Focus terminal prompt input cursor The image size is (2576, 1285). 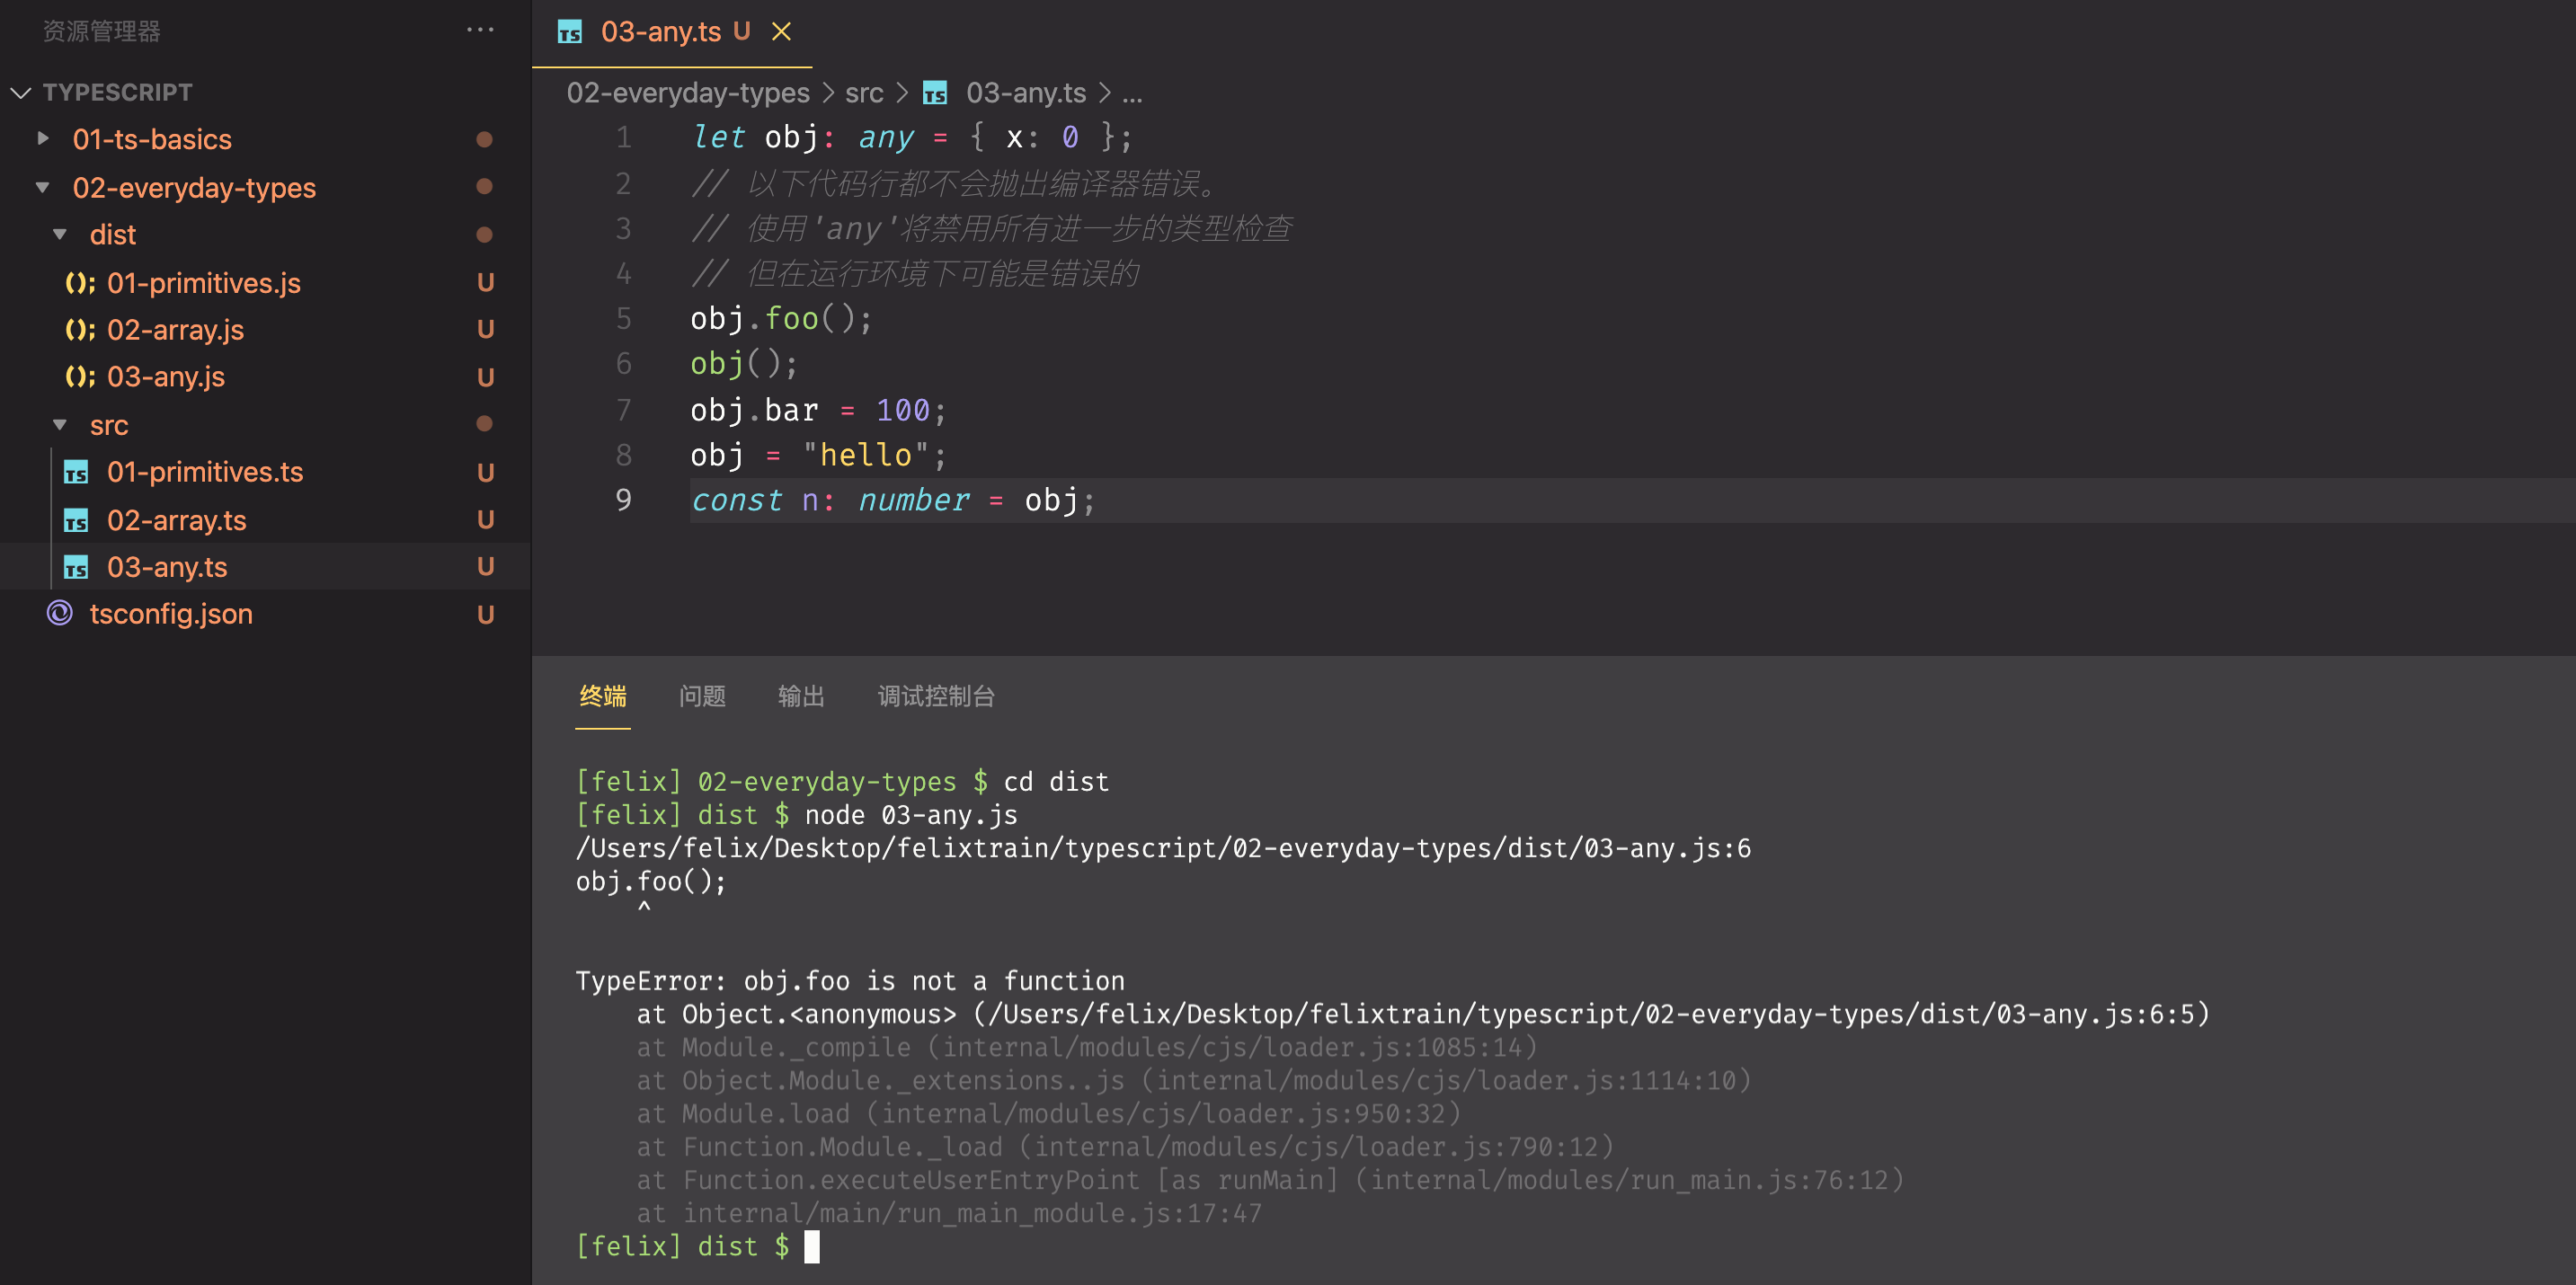(x=811, y=1246)
